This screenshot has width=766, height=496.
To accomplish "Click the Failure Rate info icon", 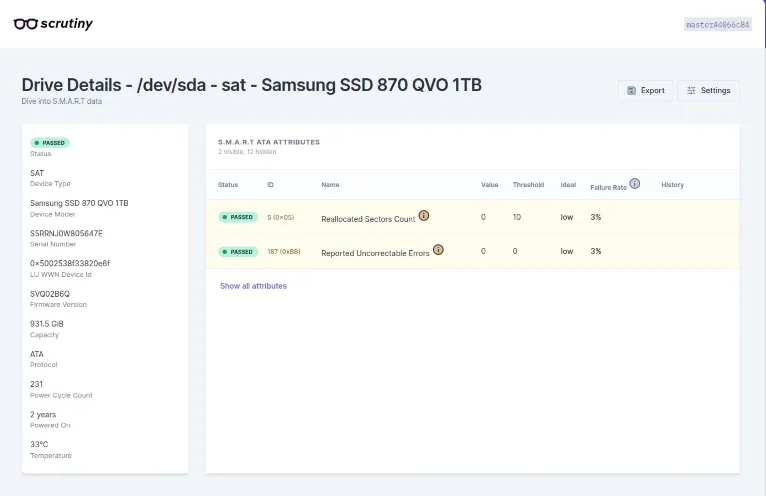I will (x=635, y=184).
